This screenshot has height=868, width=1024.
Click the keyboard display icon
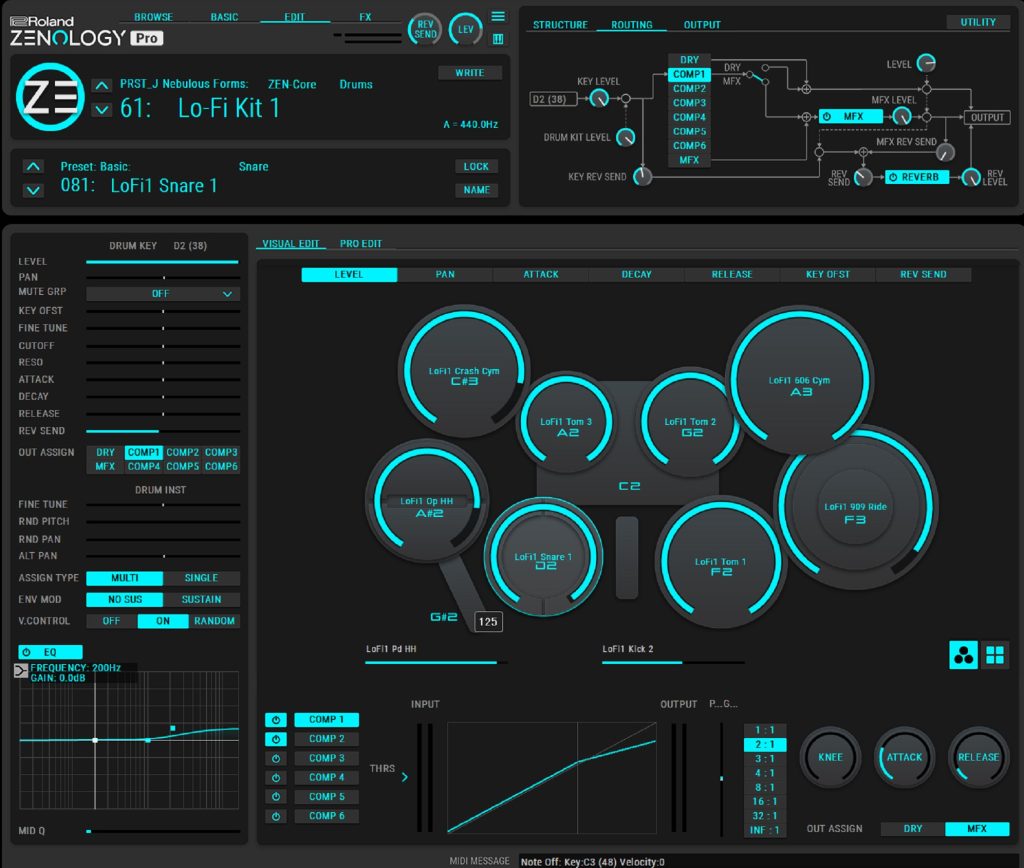[498, 39]
